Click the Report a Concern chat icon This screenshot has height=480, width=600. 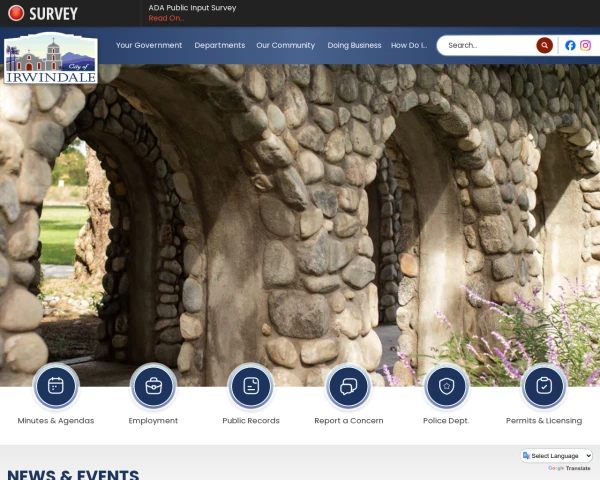(x=349, y=386)
